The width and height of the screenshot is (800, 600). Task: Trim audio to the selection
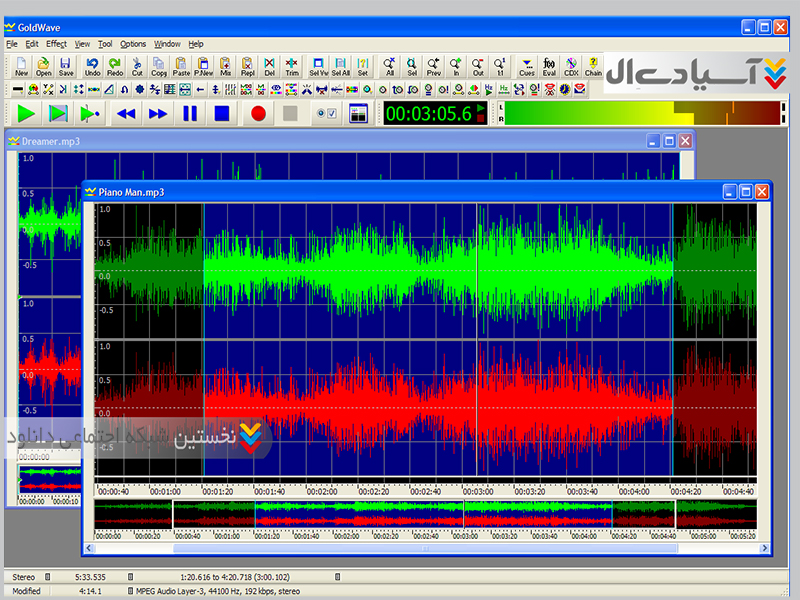(x=292, y=66)
